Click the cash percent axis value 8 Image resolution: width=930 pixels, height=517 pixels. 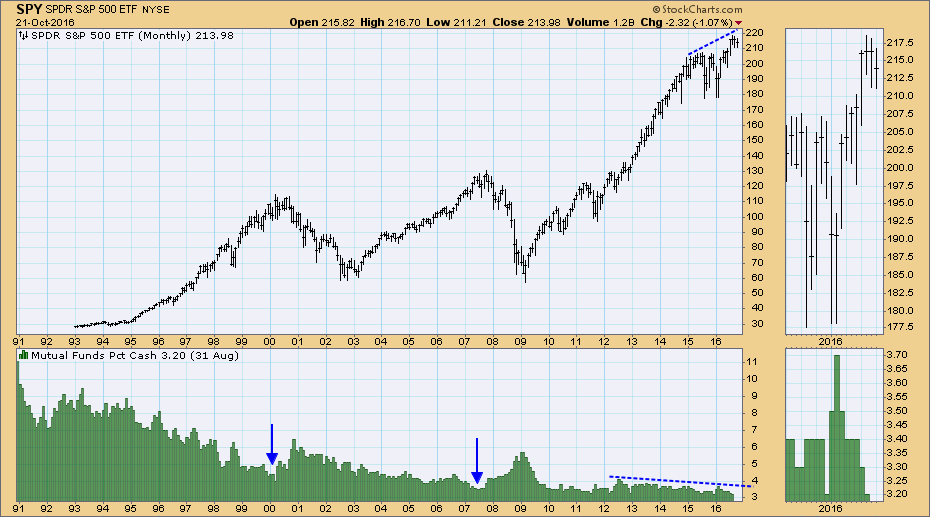752,413
